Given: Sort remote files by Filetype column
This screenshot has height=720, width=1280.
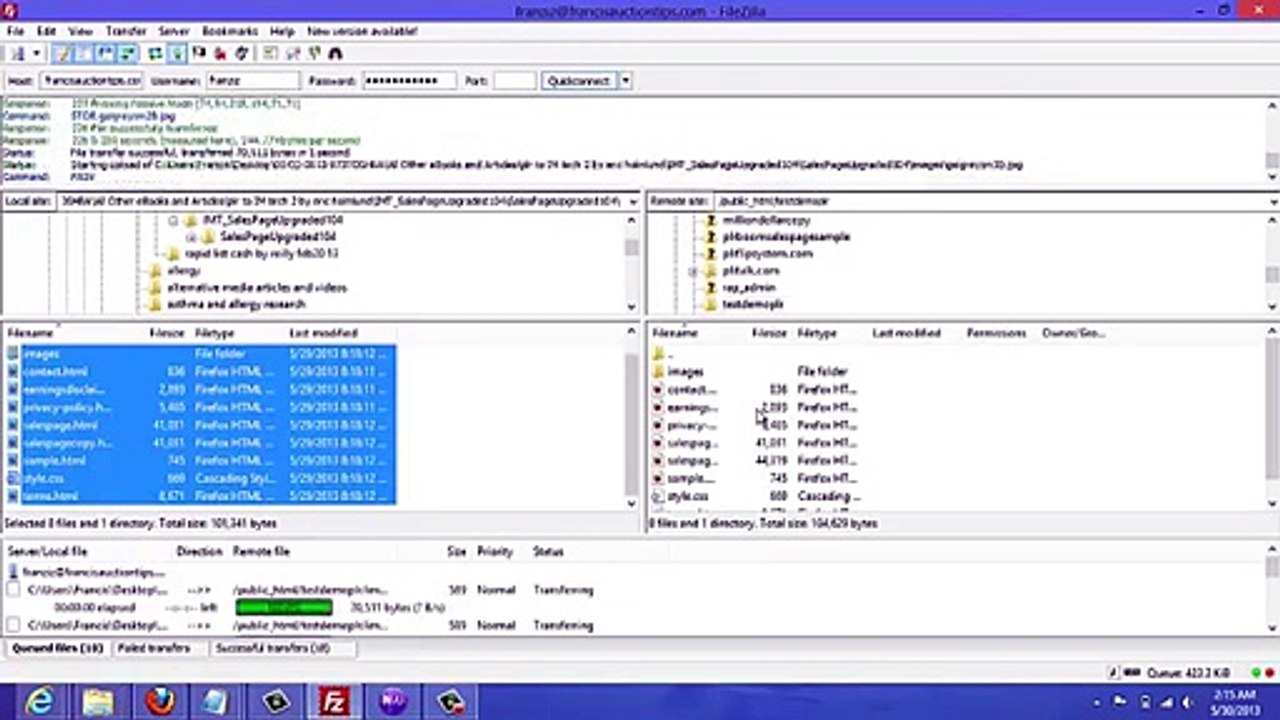Looking at the screenshot, I should pyautogui.click(x=817, y=333).
